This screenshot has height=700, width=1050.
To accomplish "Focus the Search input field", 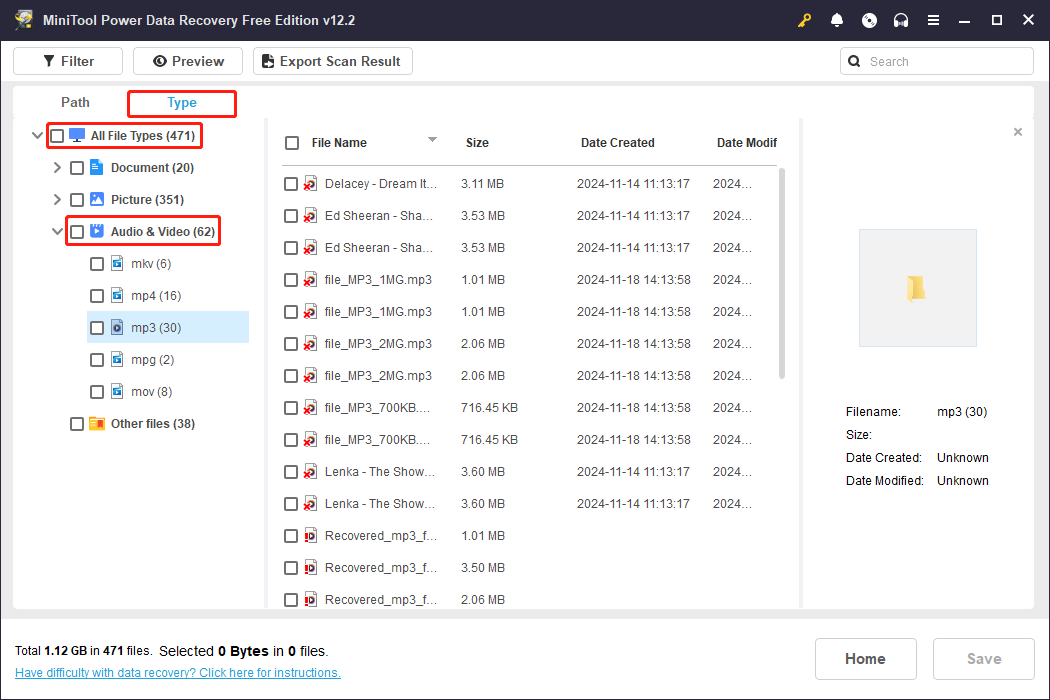I will [937, 61].
